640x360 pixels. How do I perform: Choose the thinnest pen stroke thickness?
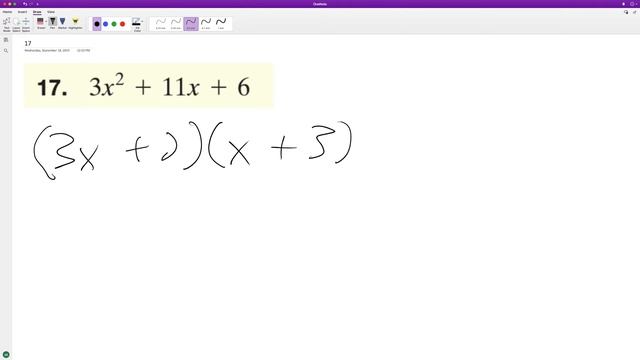[x=161, y=24]
